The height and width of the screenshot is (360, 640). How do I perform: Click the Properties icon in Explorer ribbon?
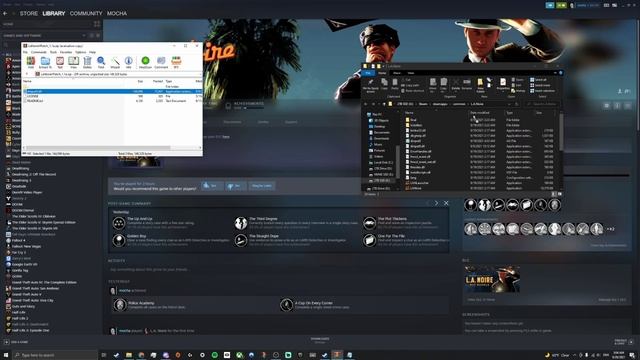click(503, 84)
